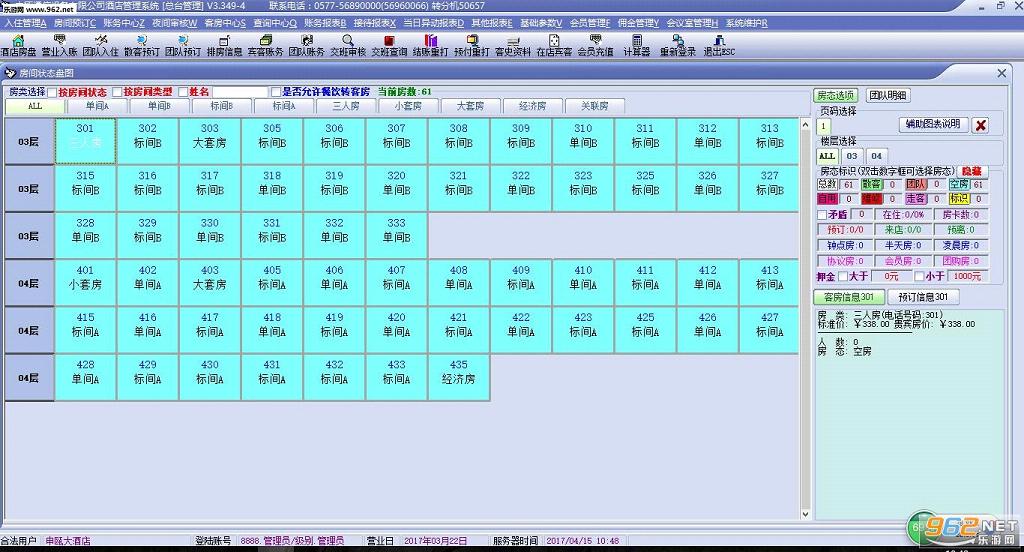Select page 1 under 页码选择
This screenshot has height=552, width=1024.
click(824, 127)
